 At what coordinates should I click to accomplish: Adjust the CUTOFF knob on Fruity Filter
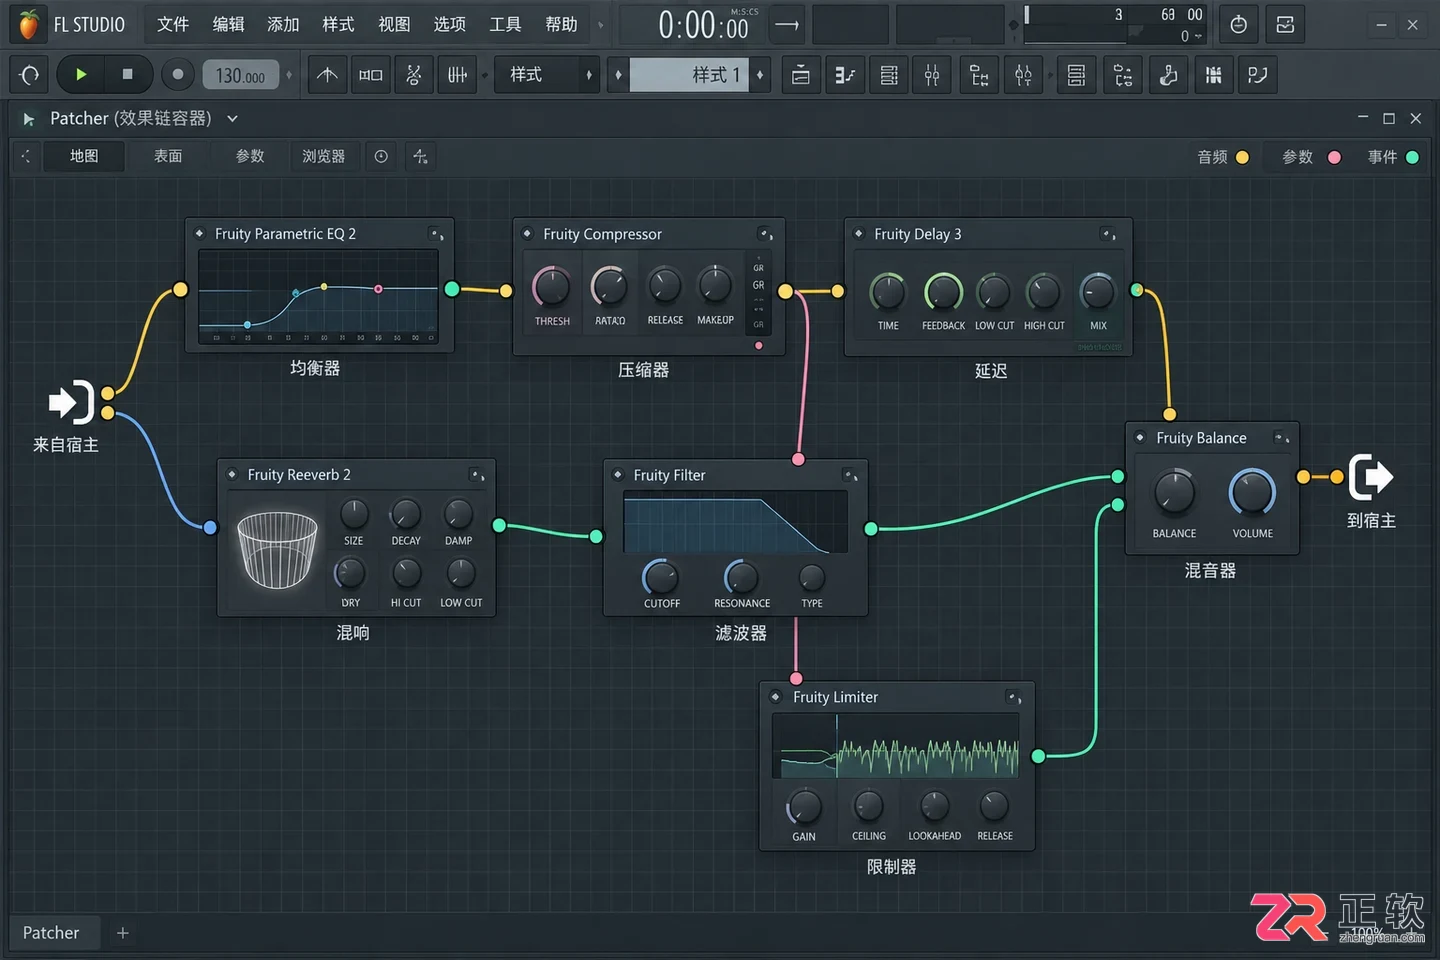661,578
